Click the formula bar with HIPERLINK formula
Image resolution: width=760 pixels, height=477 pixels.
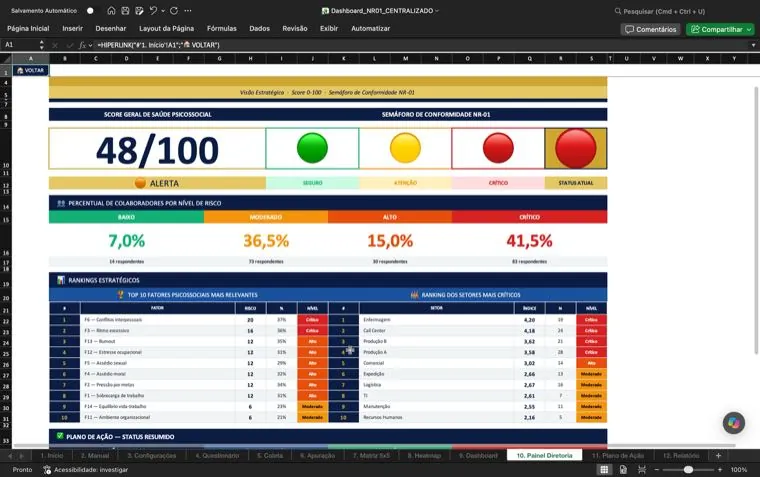pyautogui.click(x=422, y=45)
